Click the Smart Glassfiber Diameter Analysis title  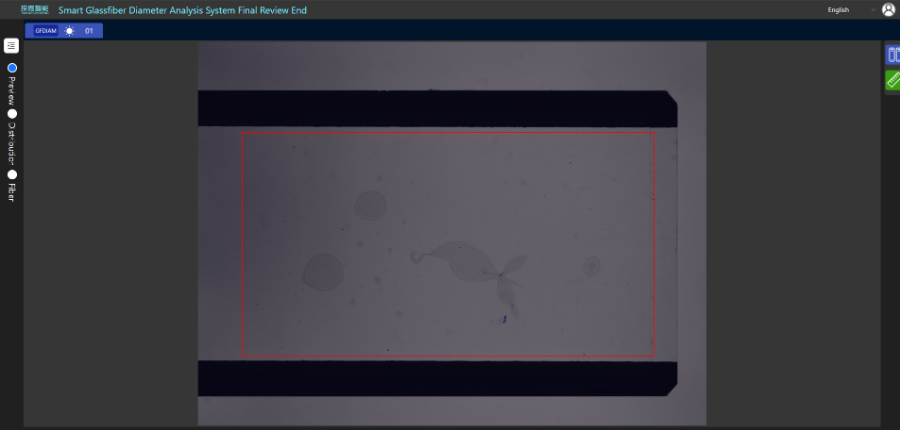(182, 10)
